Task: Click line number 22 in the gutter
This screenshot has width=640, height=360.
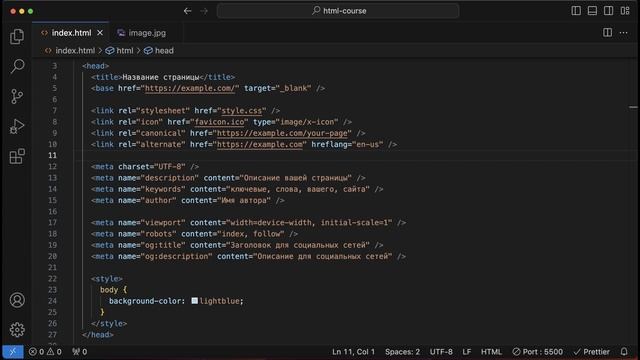Action: (x=52, y=279)
